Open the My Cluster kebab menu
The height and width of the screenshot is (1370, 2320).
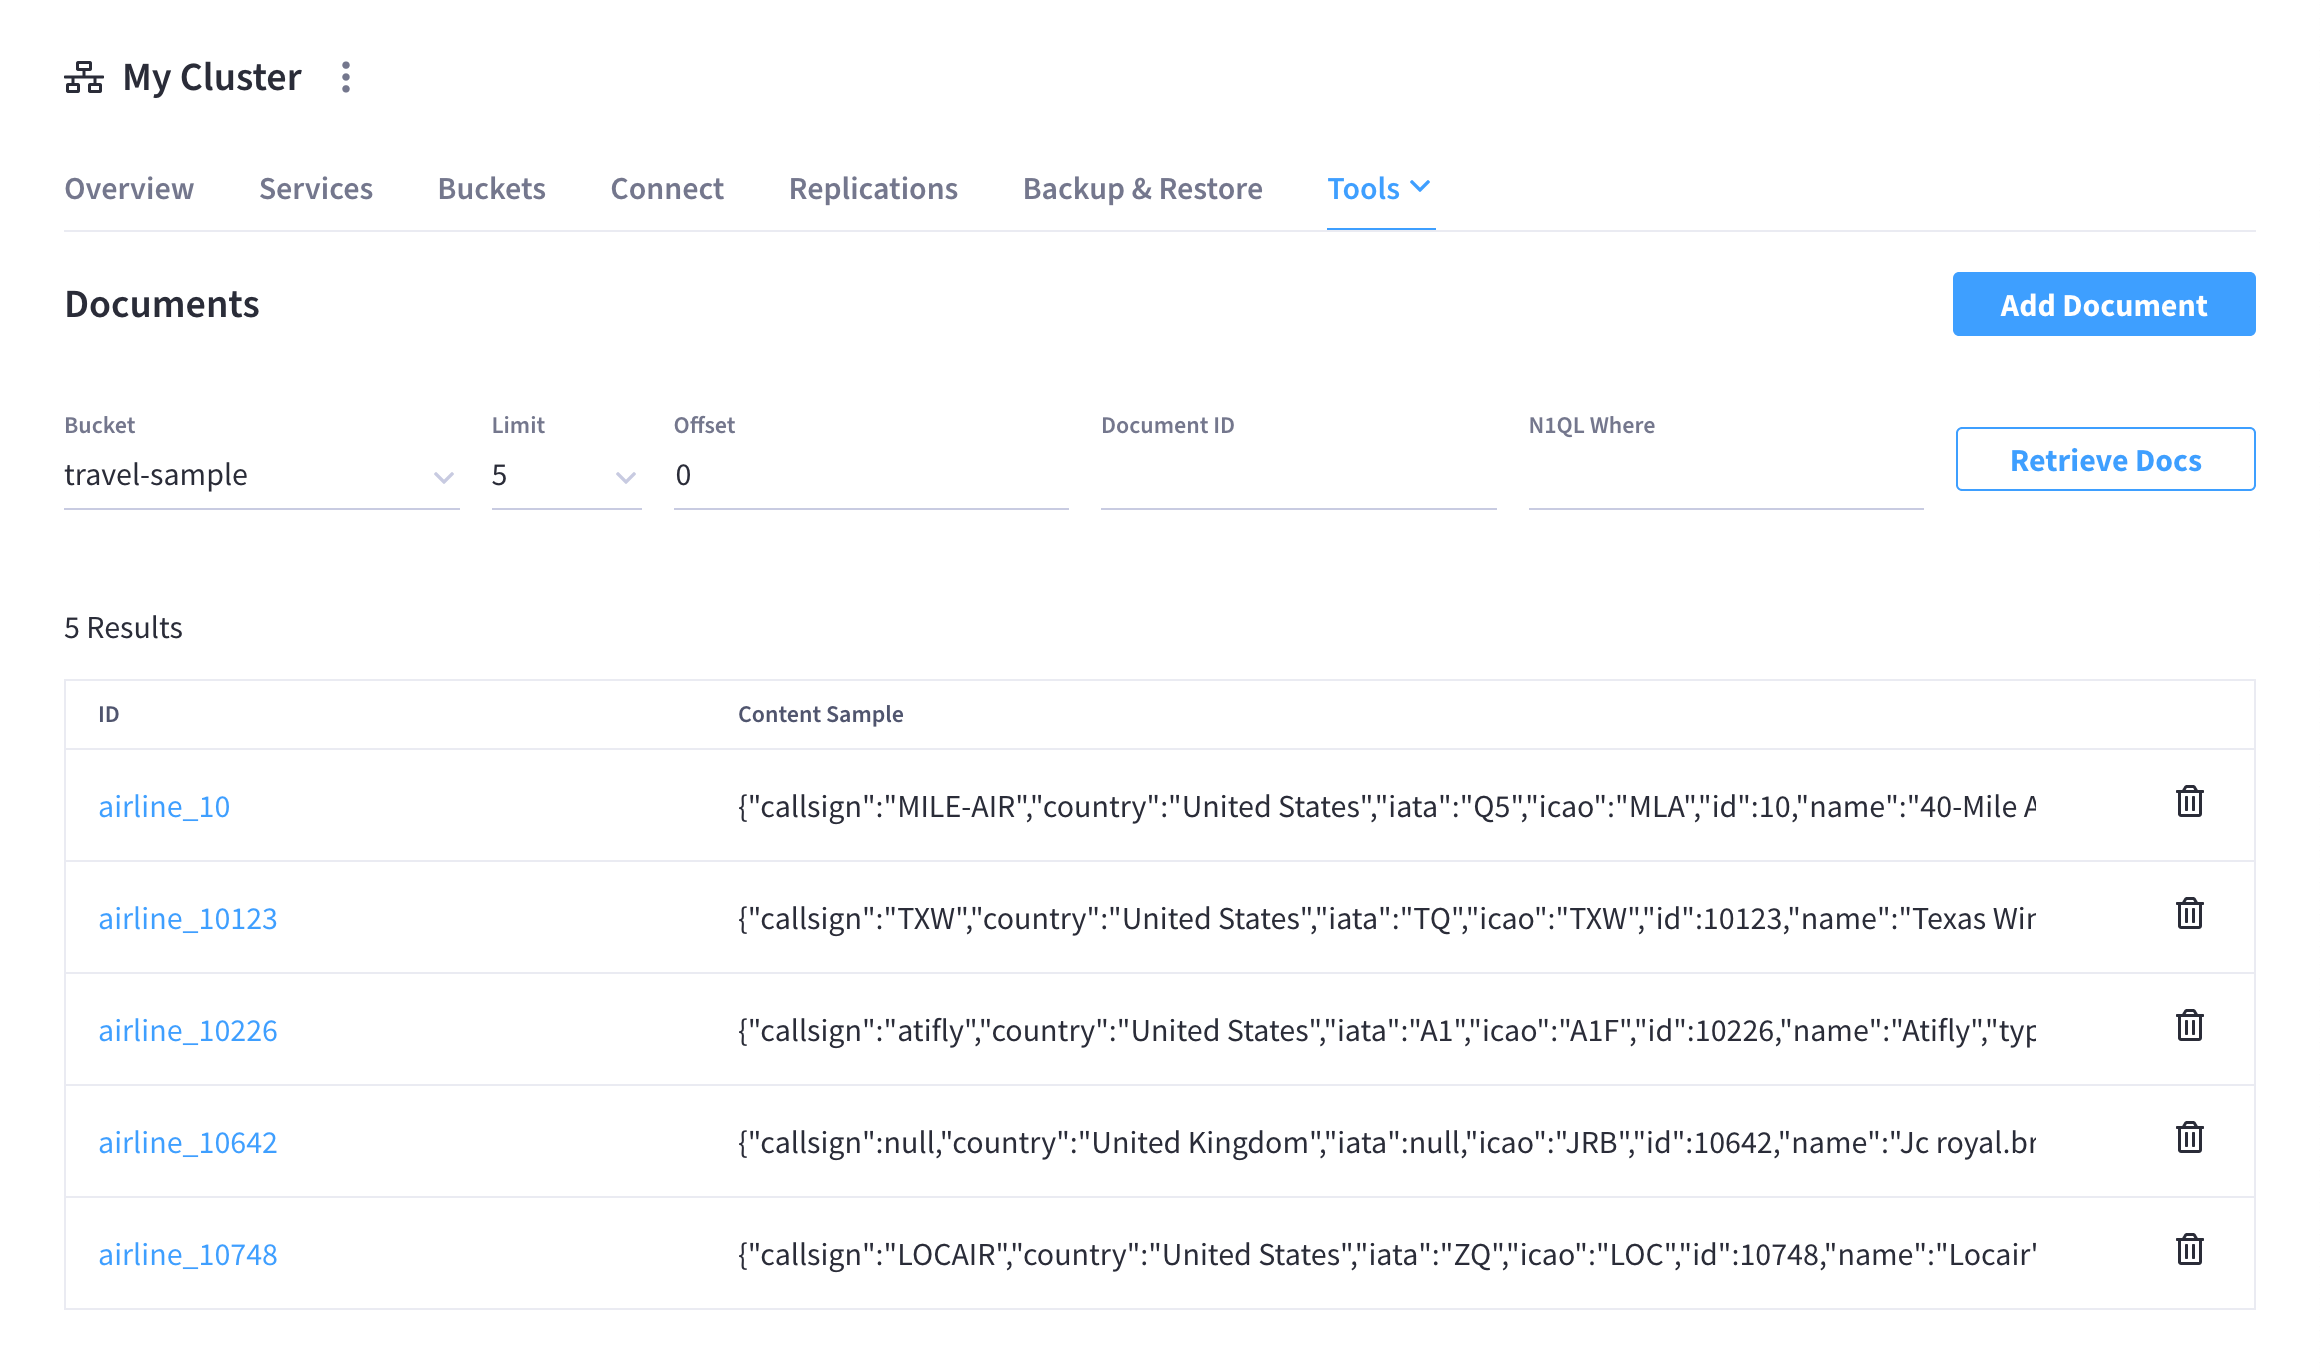pyautogui.click(x=346, y=77)
